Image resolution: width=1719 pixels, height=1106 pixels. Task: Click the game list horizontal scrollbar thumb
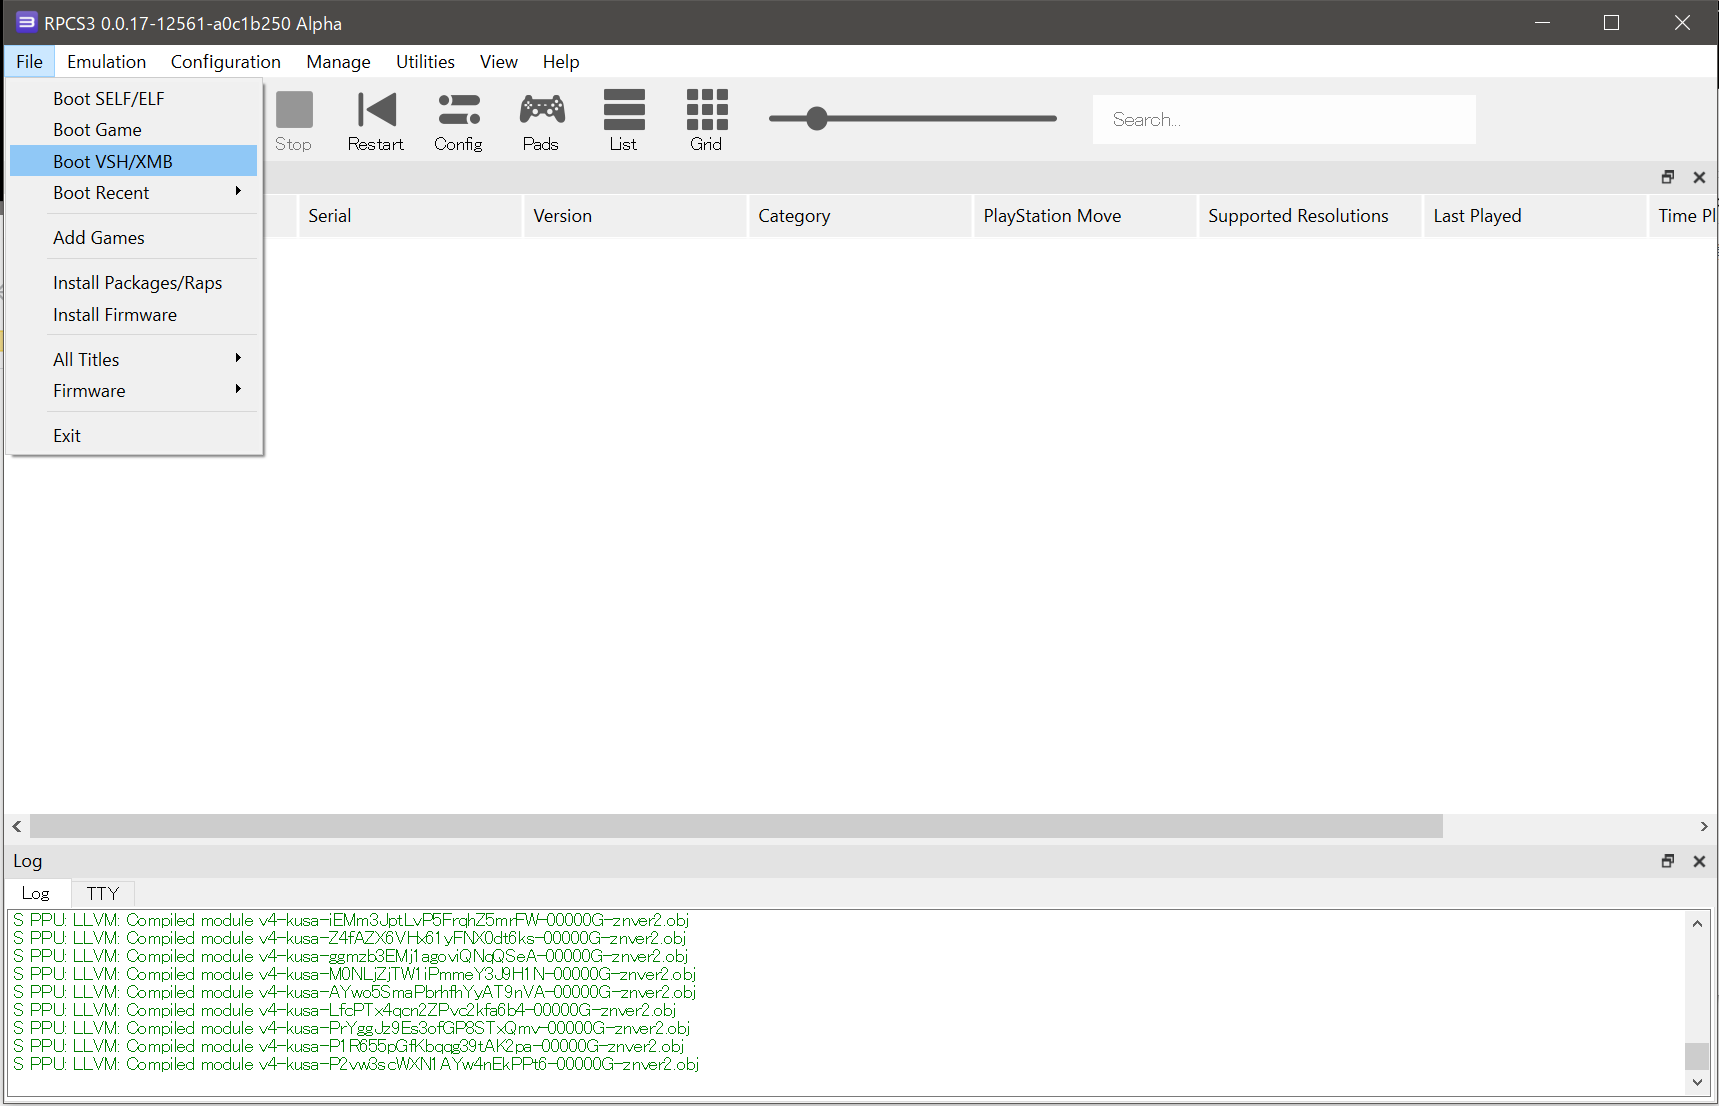pyautogui.click(x=736, y=826)
